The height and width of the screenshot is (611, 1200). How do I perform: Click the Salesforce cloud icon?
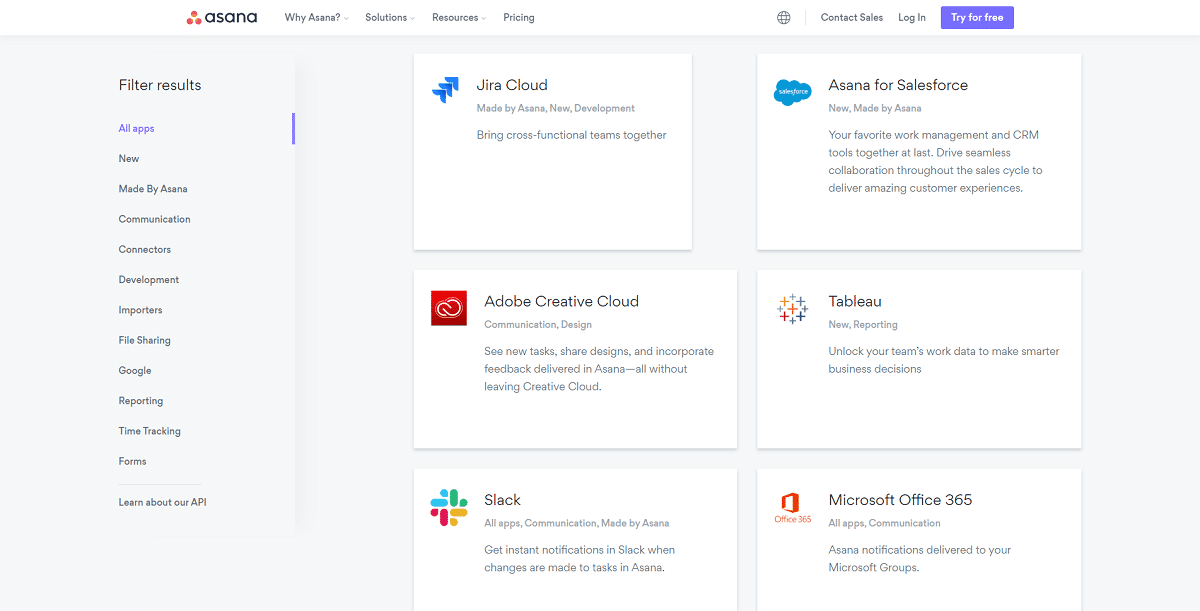coord(793,91)
